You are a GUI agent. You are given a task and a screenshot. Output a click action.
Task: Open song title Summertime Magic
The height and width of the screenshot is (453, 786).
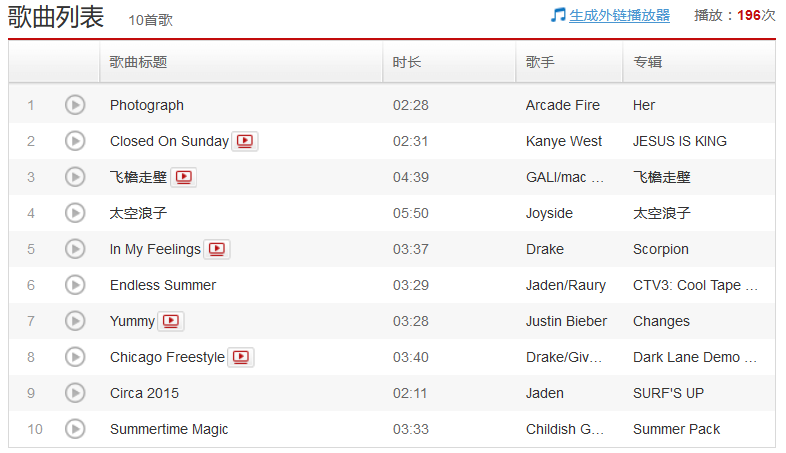(x=169, y=429)
